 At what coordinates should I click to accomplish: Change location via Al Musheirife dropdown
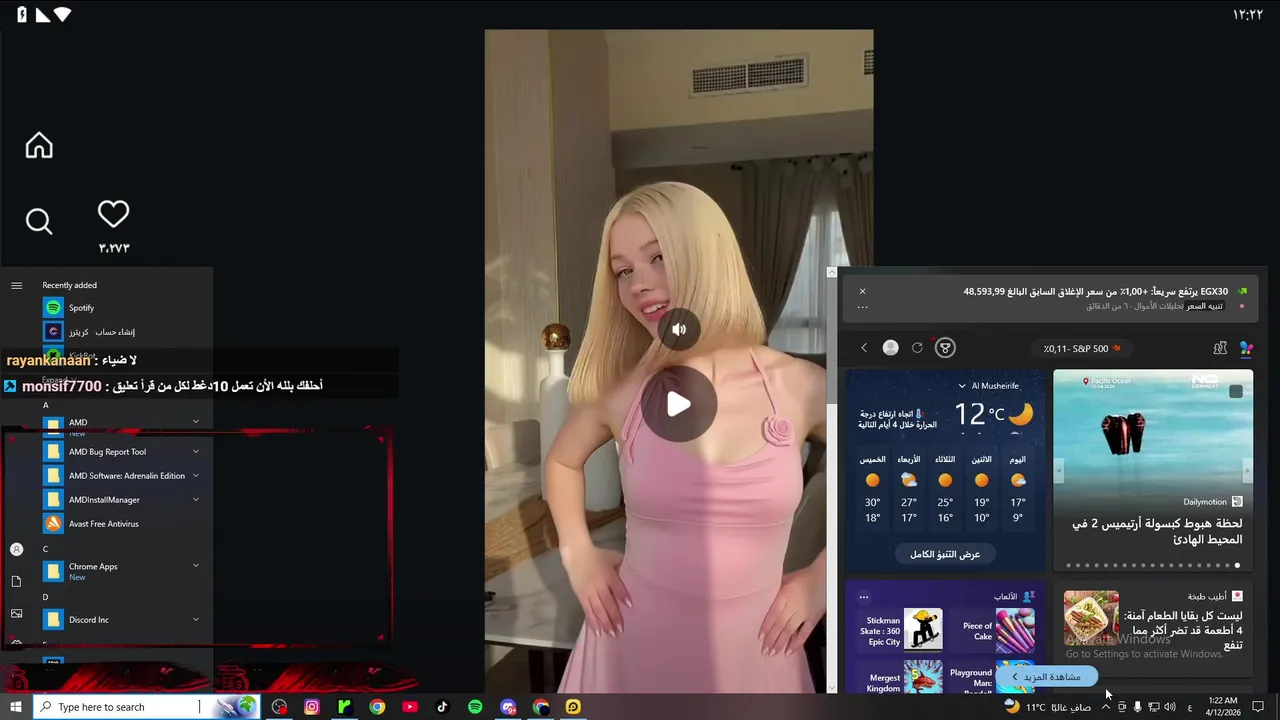pos(989,386)
